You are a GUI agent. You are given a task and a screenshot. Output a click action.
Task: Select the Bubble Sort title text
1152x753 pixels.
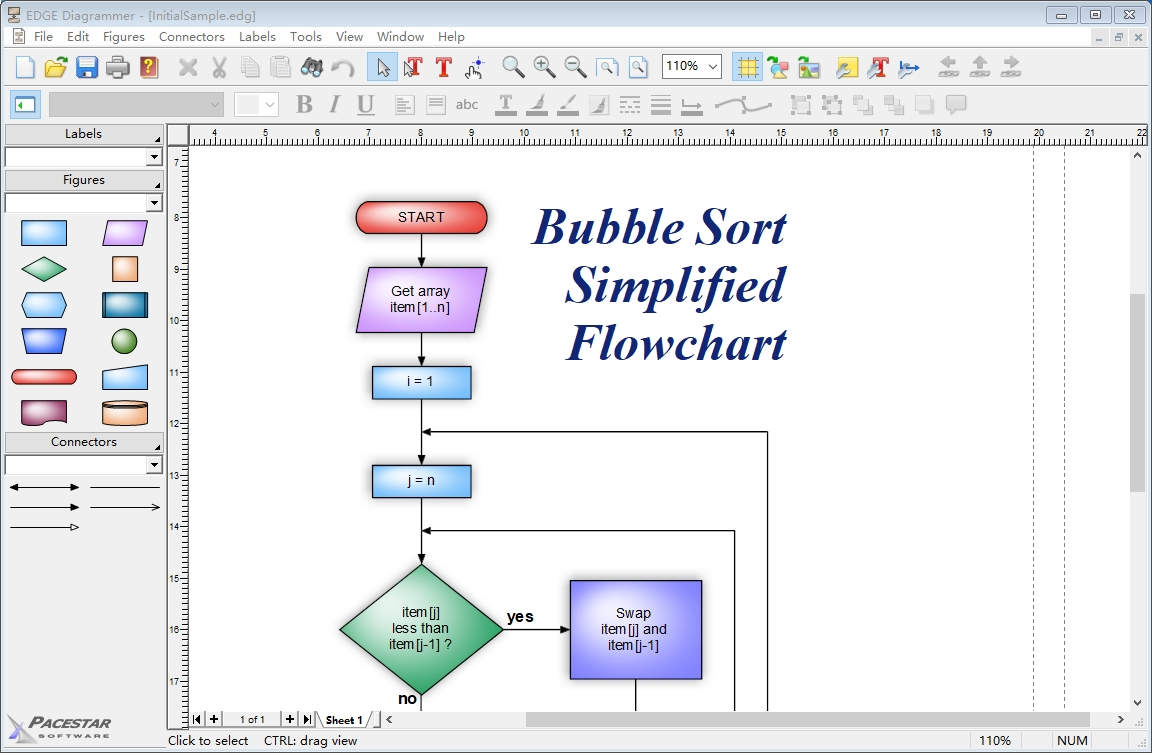(659, 285)
